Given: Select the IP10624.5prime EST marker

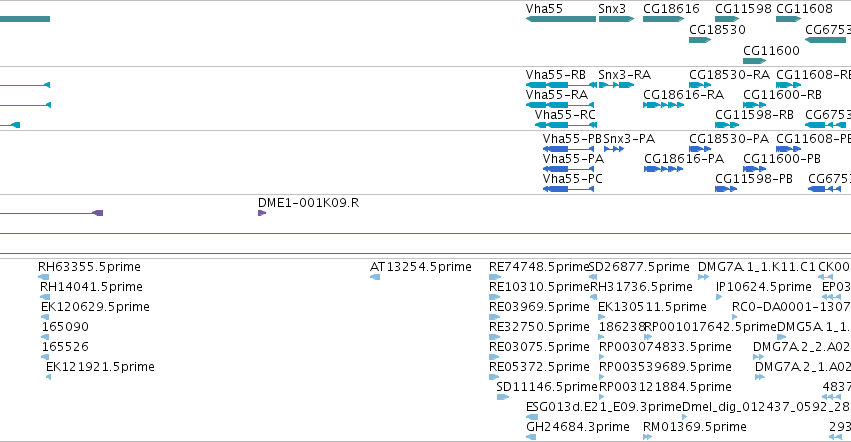Looking at the screenshot, I should [719, 297].
